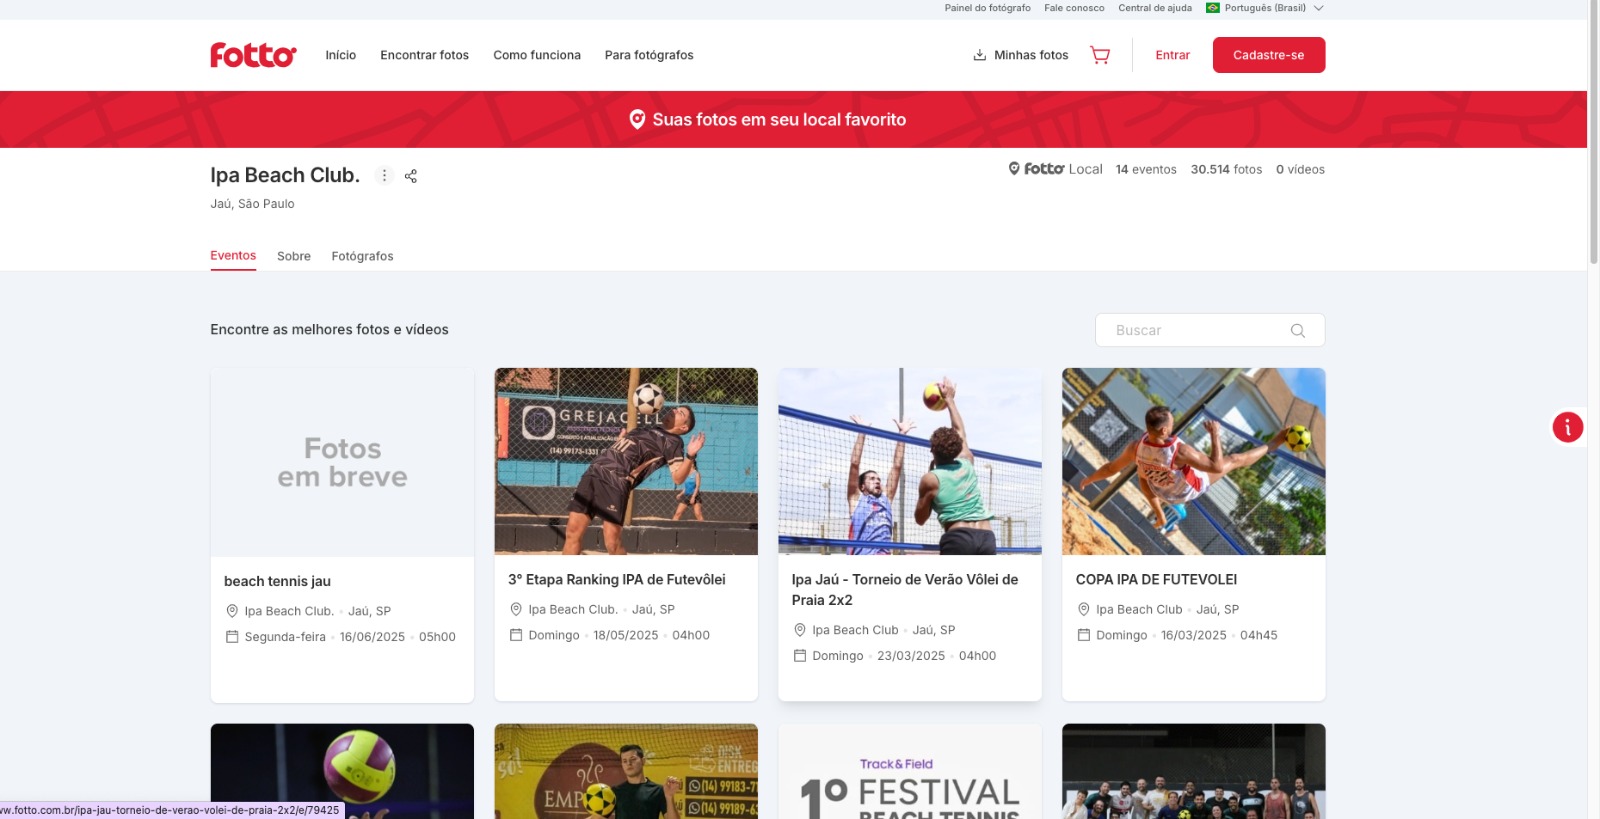This screenshot has height=819, width=1600.
Task: Click the search magnifier icon
Action: pos(1298,331)
